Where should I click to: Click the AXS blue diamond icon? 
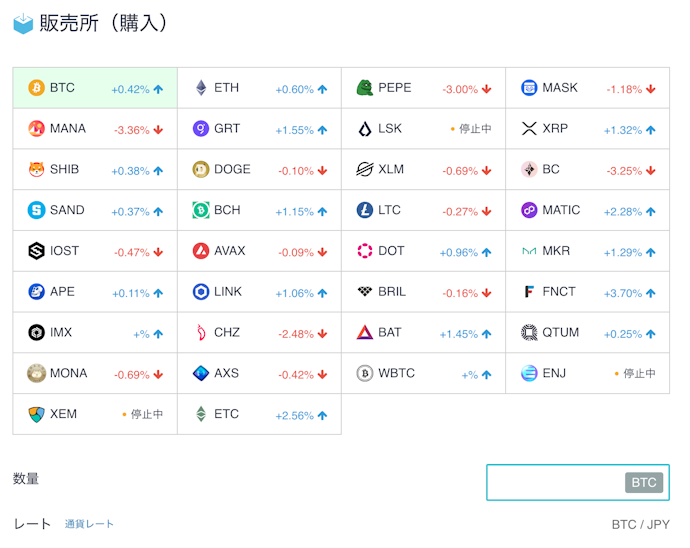201,373
